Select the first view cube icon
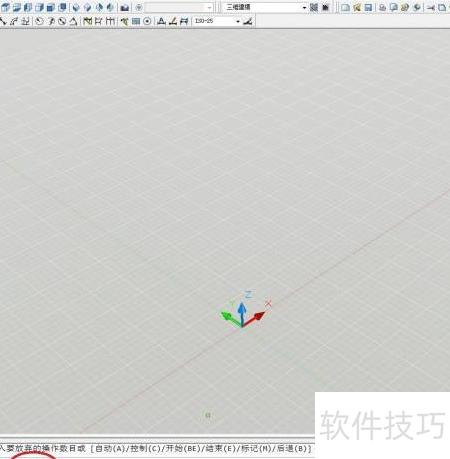 coord(6,7)
